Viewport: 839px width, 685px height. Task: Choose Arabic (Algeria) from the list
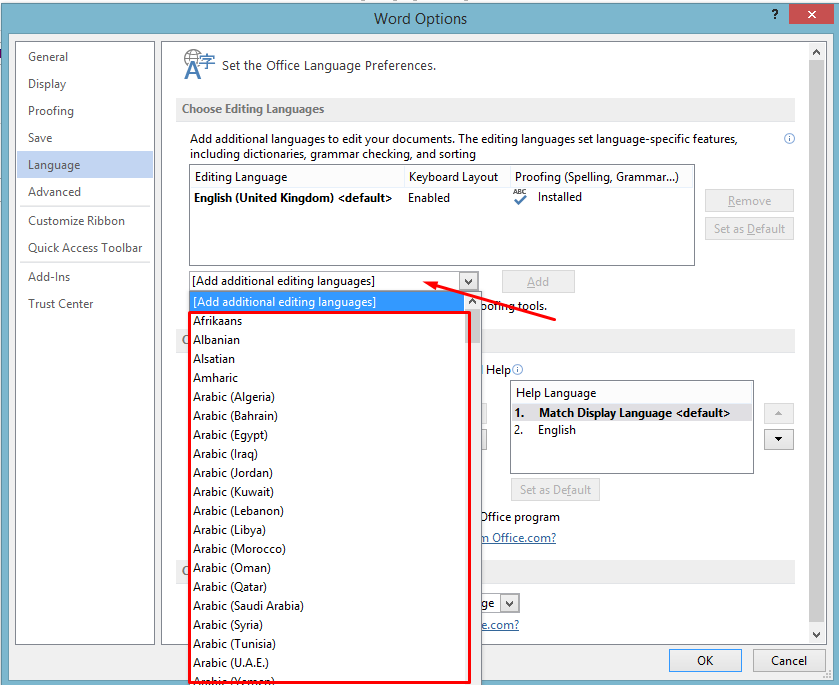pyautogui.click(x=327, y=397)
